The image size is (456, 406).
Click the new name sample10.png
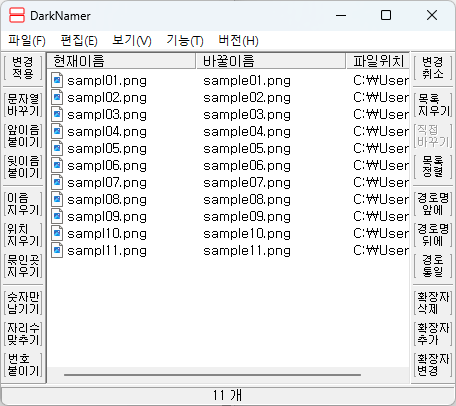[247, 234]
